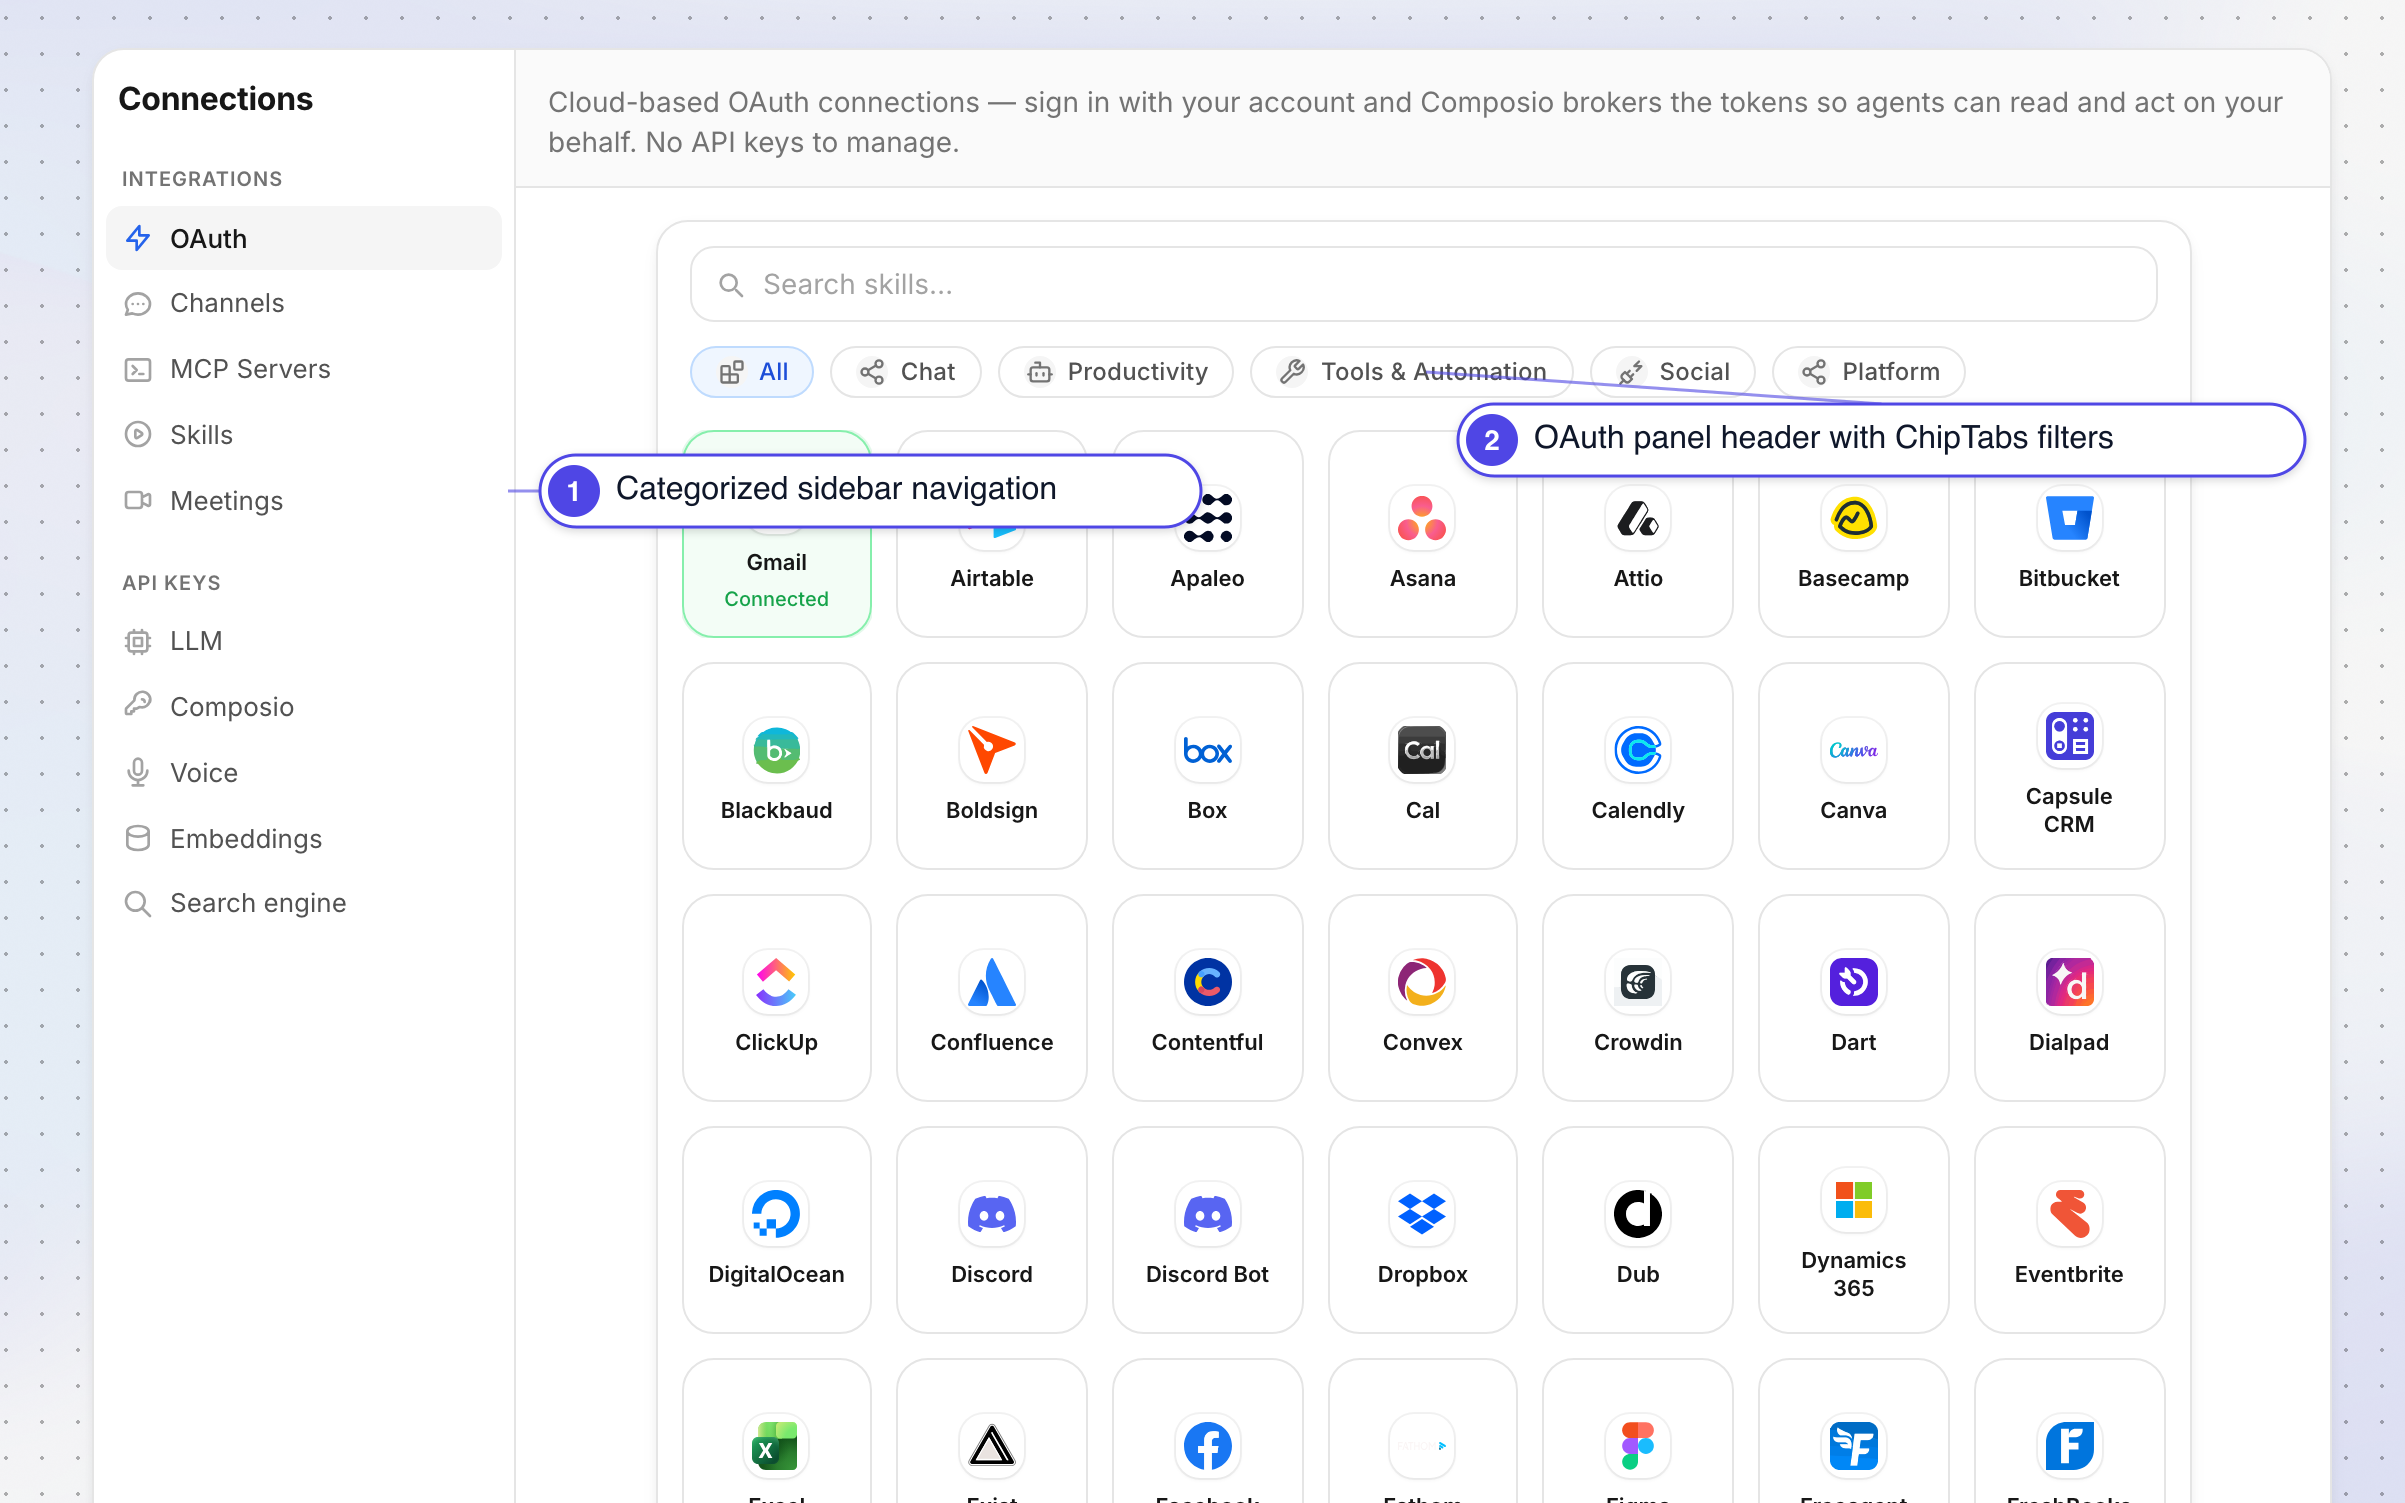Click the Blackbaud logo icon
2405x1503 pixels.
(777, 750)
